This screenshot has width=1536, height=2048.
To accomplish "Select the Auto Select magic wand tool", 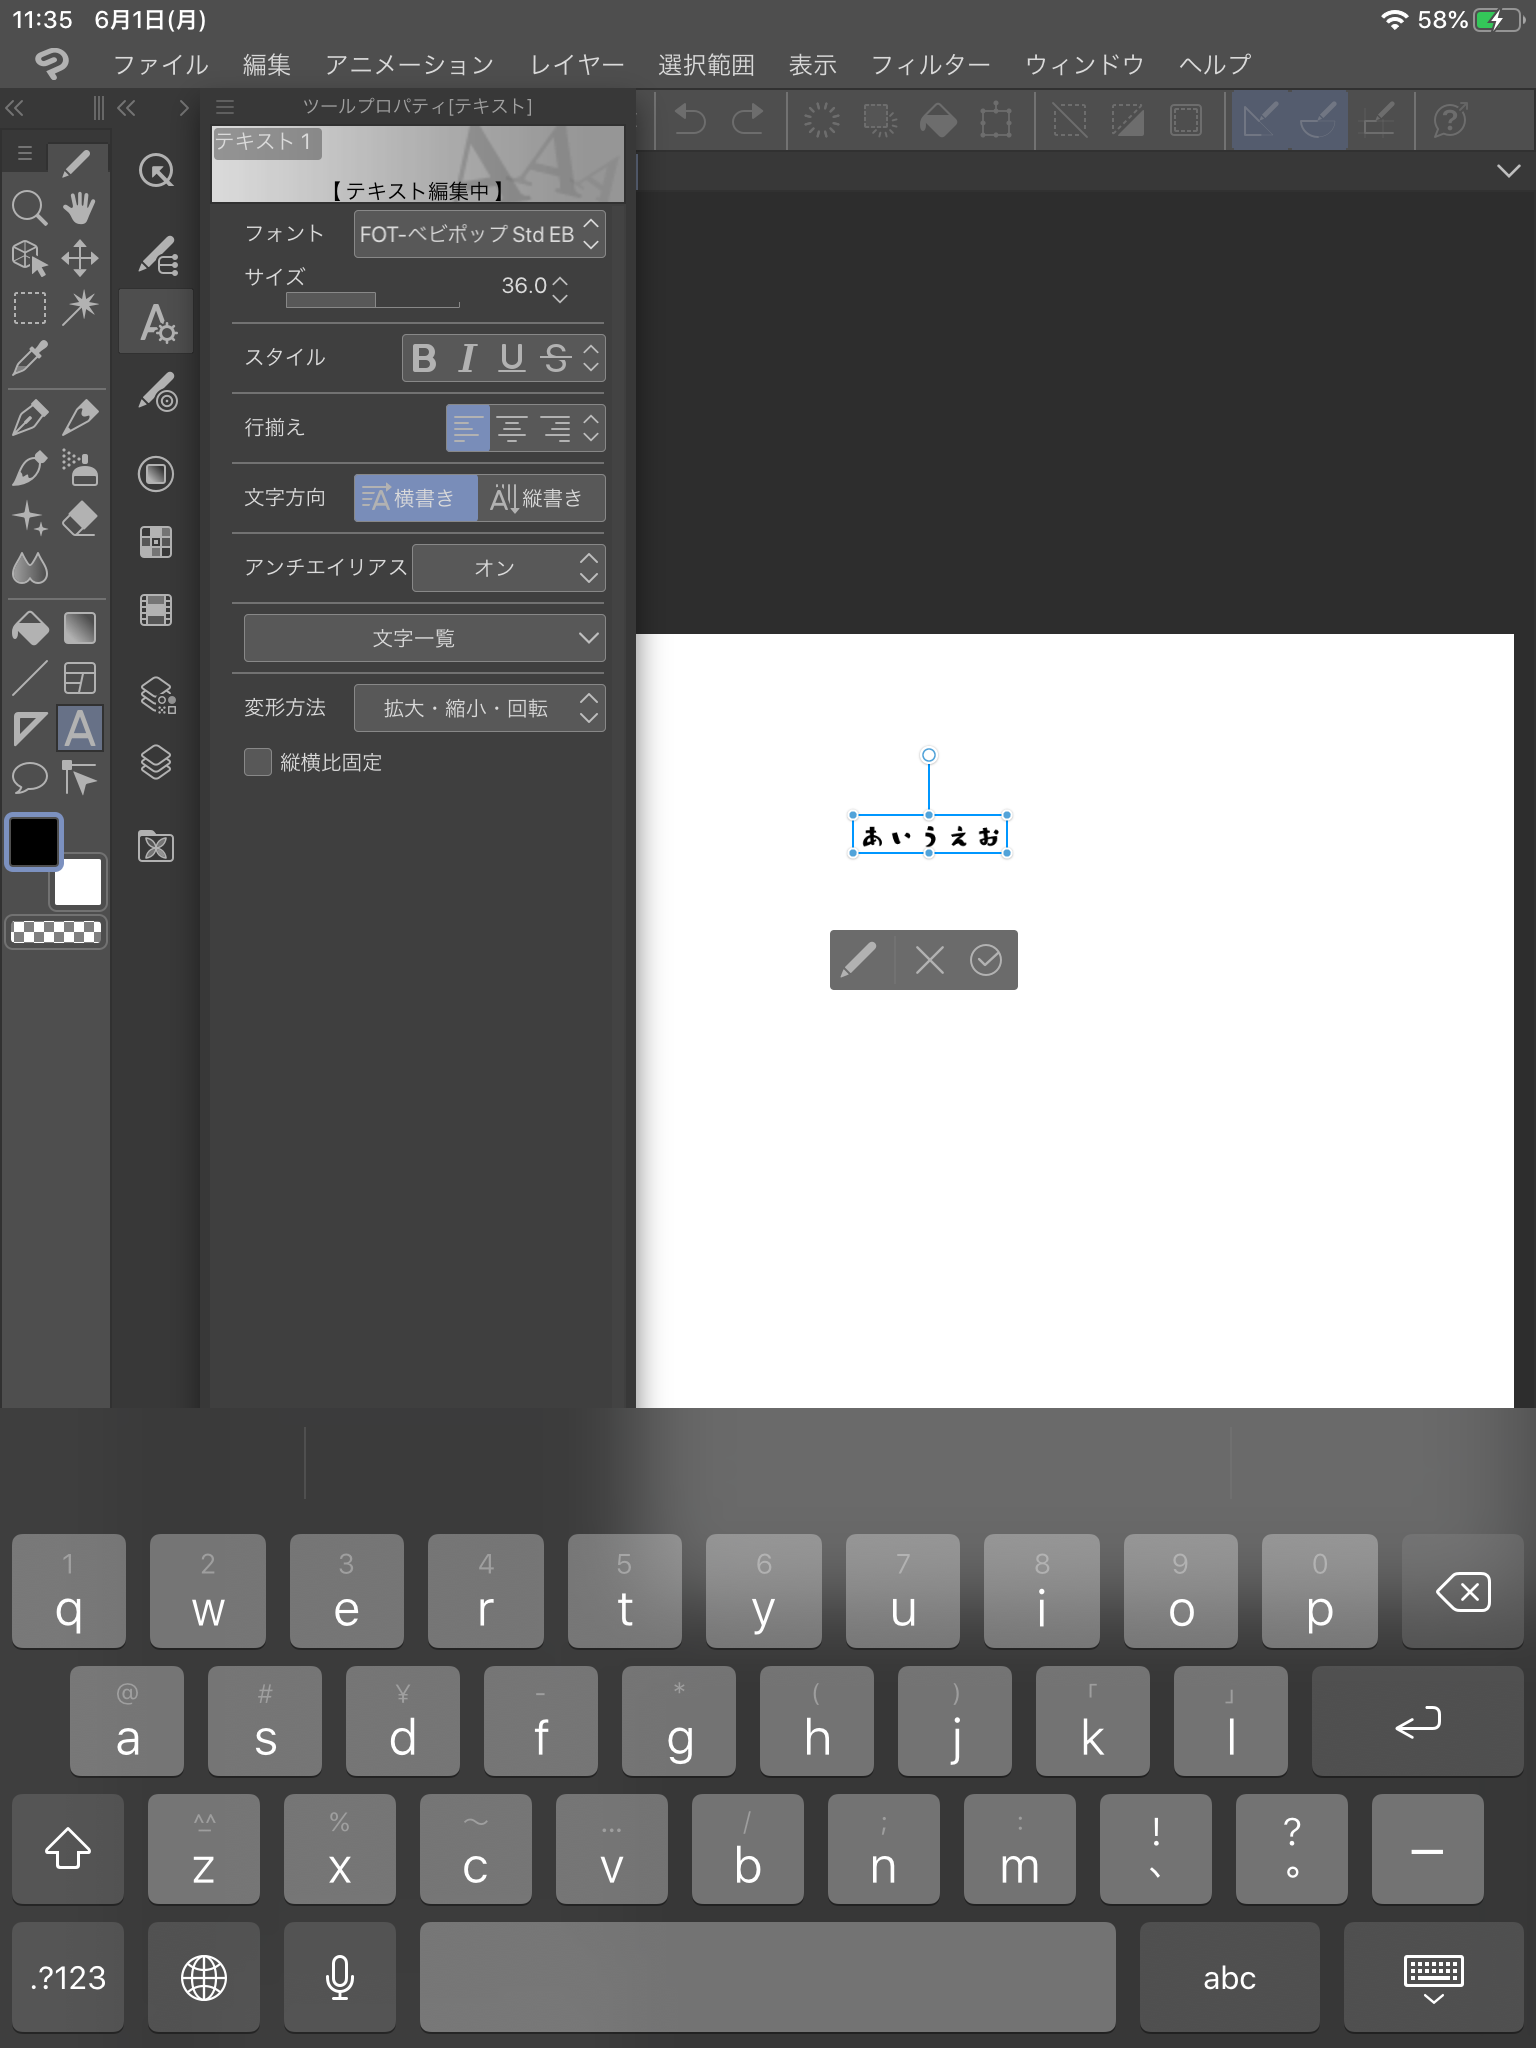I will click(x=80, y=308).
